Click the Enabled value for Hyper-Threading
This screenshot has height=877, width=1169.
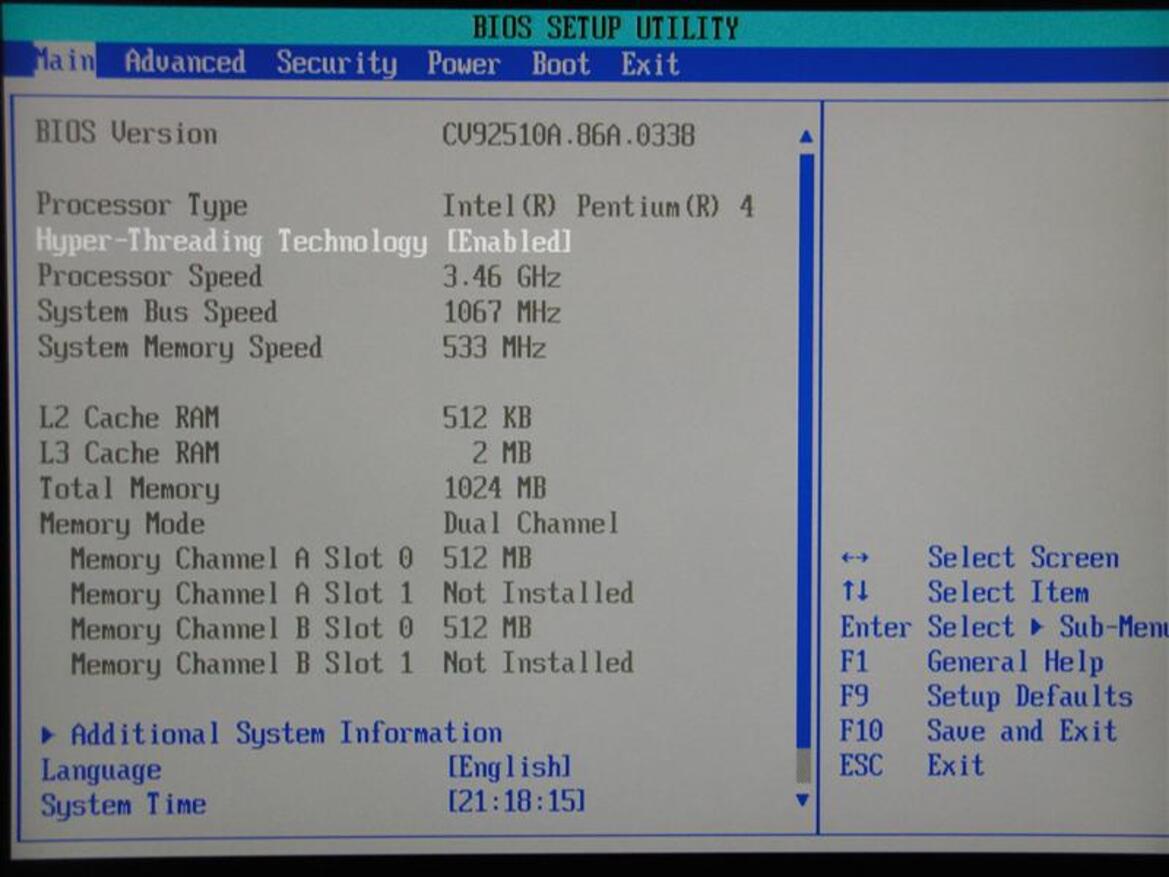click(x=510, y=241)
